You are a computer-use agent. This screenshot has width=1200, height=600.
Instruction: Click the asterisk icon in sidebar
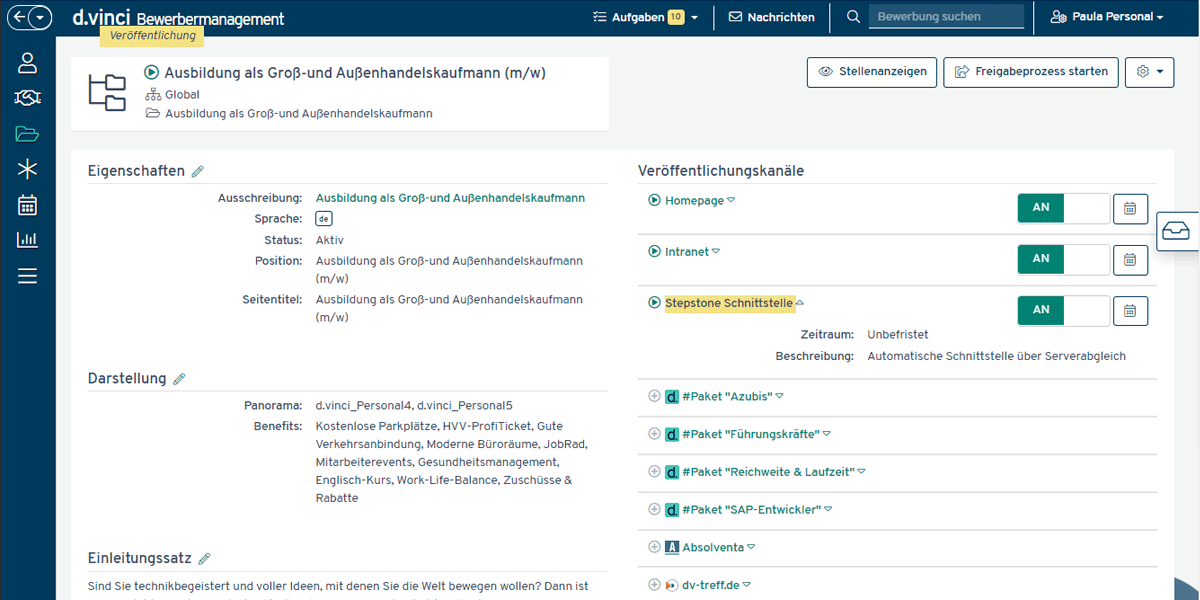[x=27, y=169]
